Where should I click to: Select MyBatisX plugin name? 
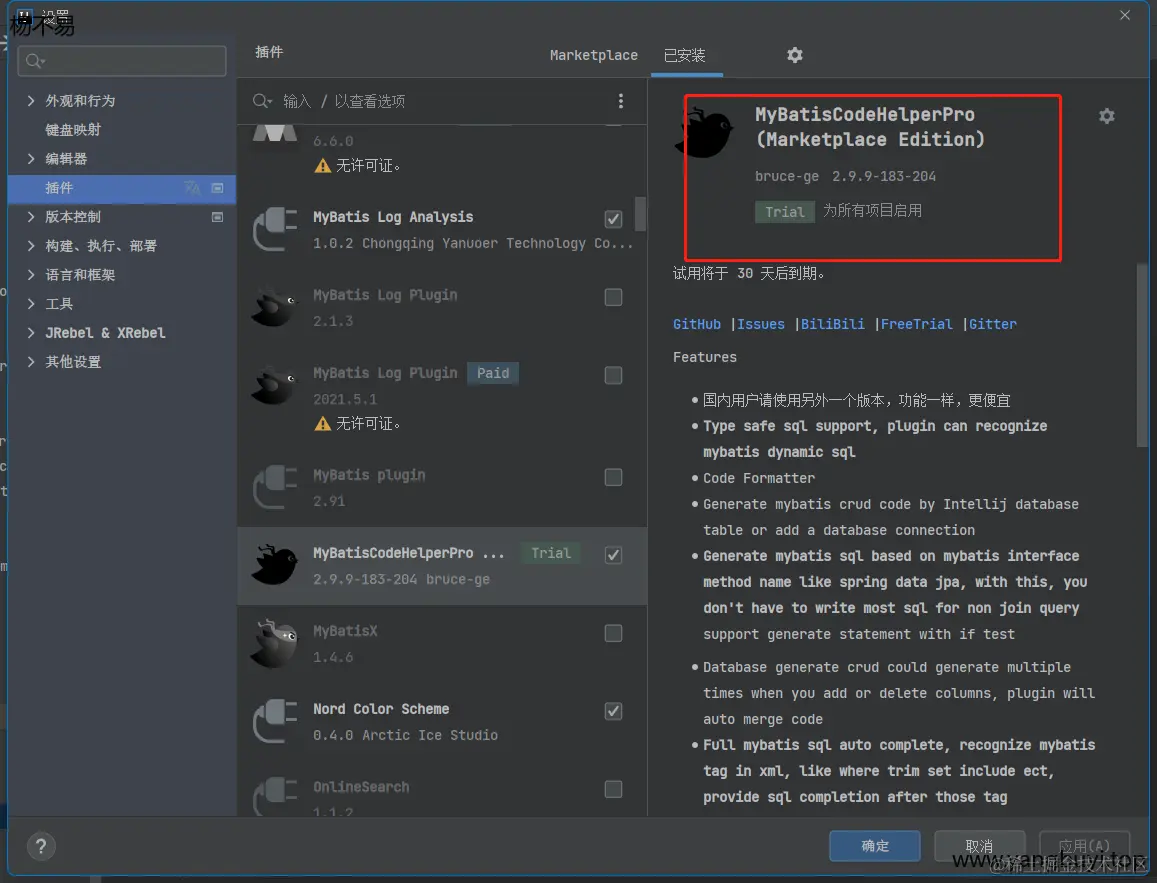[345, 631]
